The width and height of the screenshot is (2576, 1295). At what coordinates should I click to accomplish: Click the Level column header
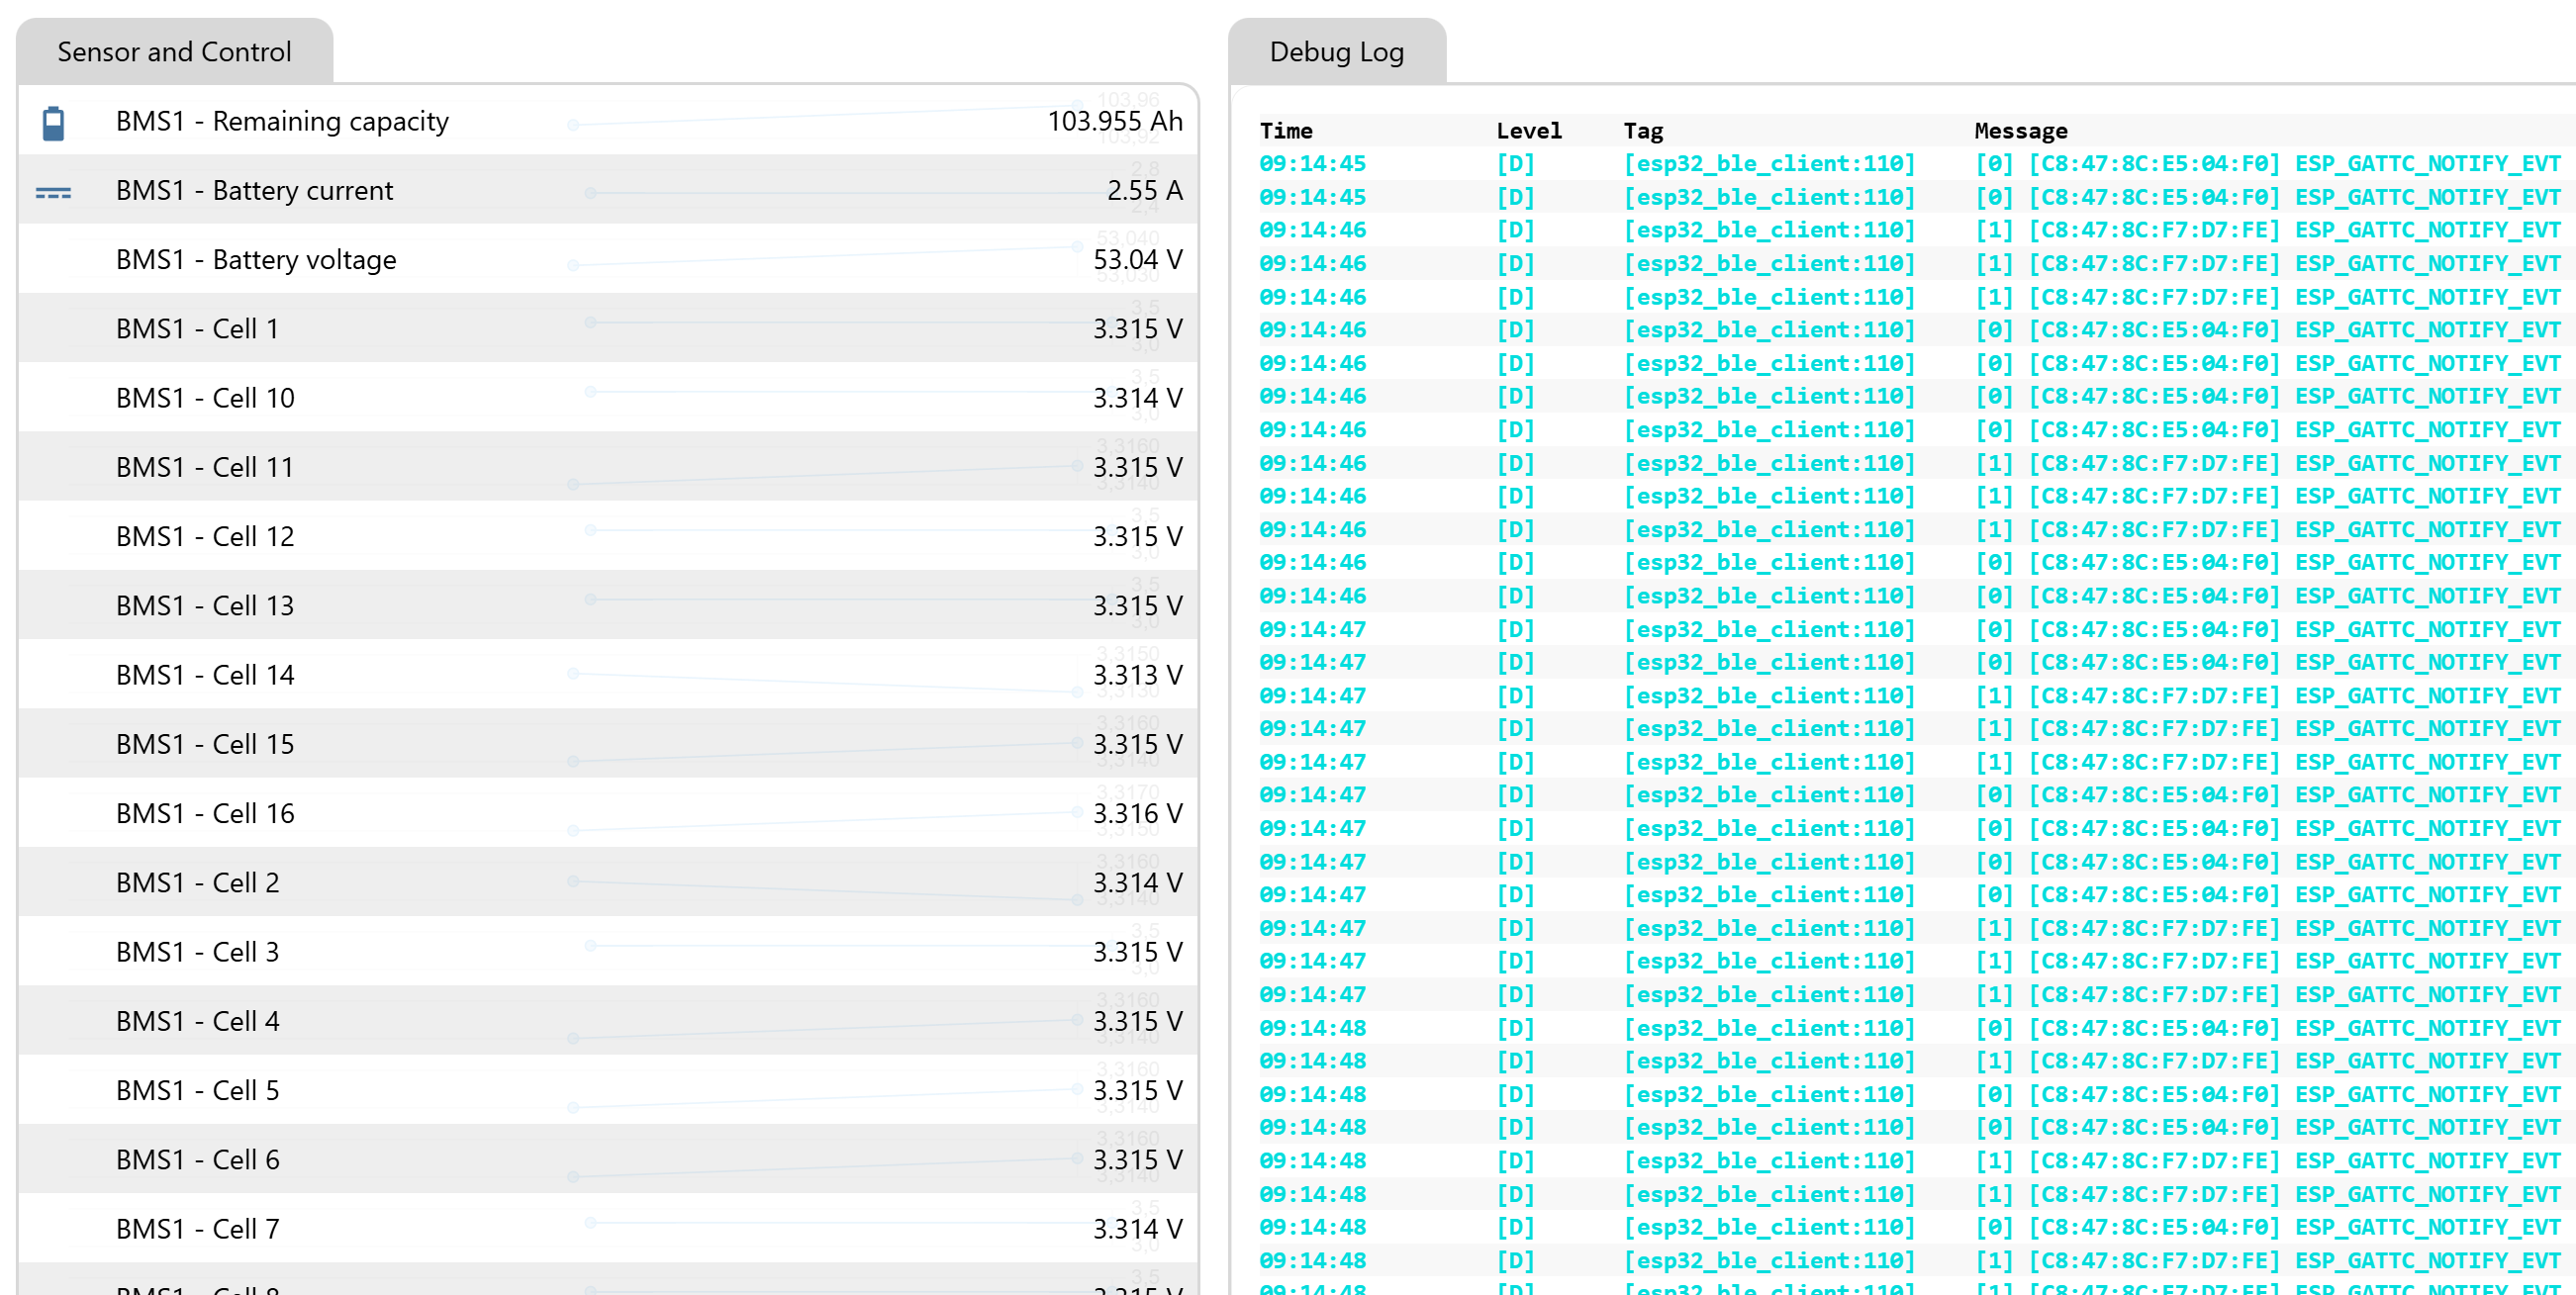(x=1528, y=131)
